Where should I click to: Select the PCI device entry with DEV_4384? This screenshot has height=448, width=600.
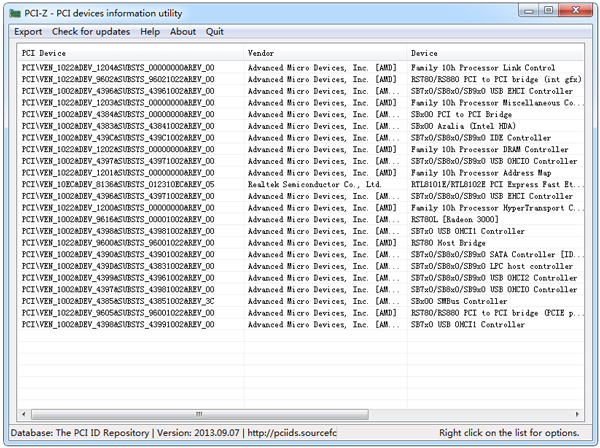(x=118, y=114)
